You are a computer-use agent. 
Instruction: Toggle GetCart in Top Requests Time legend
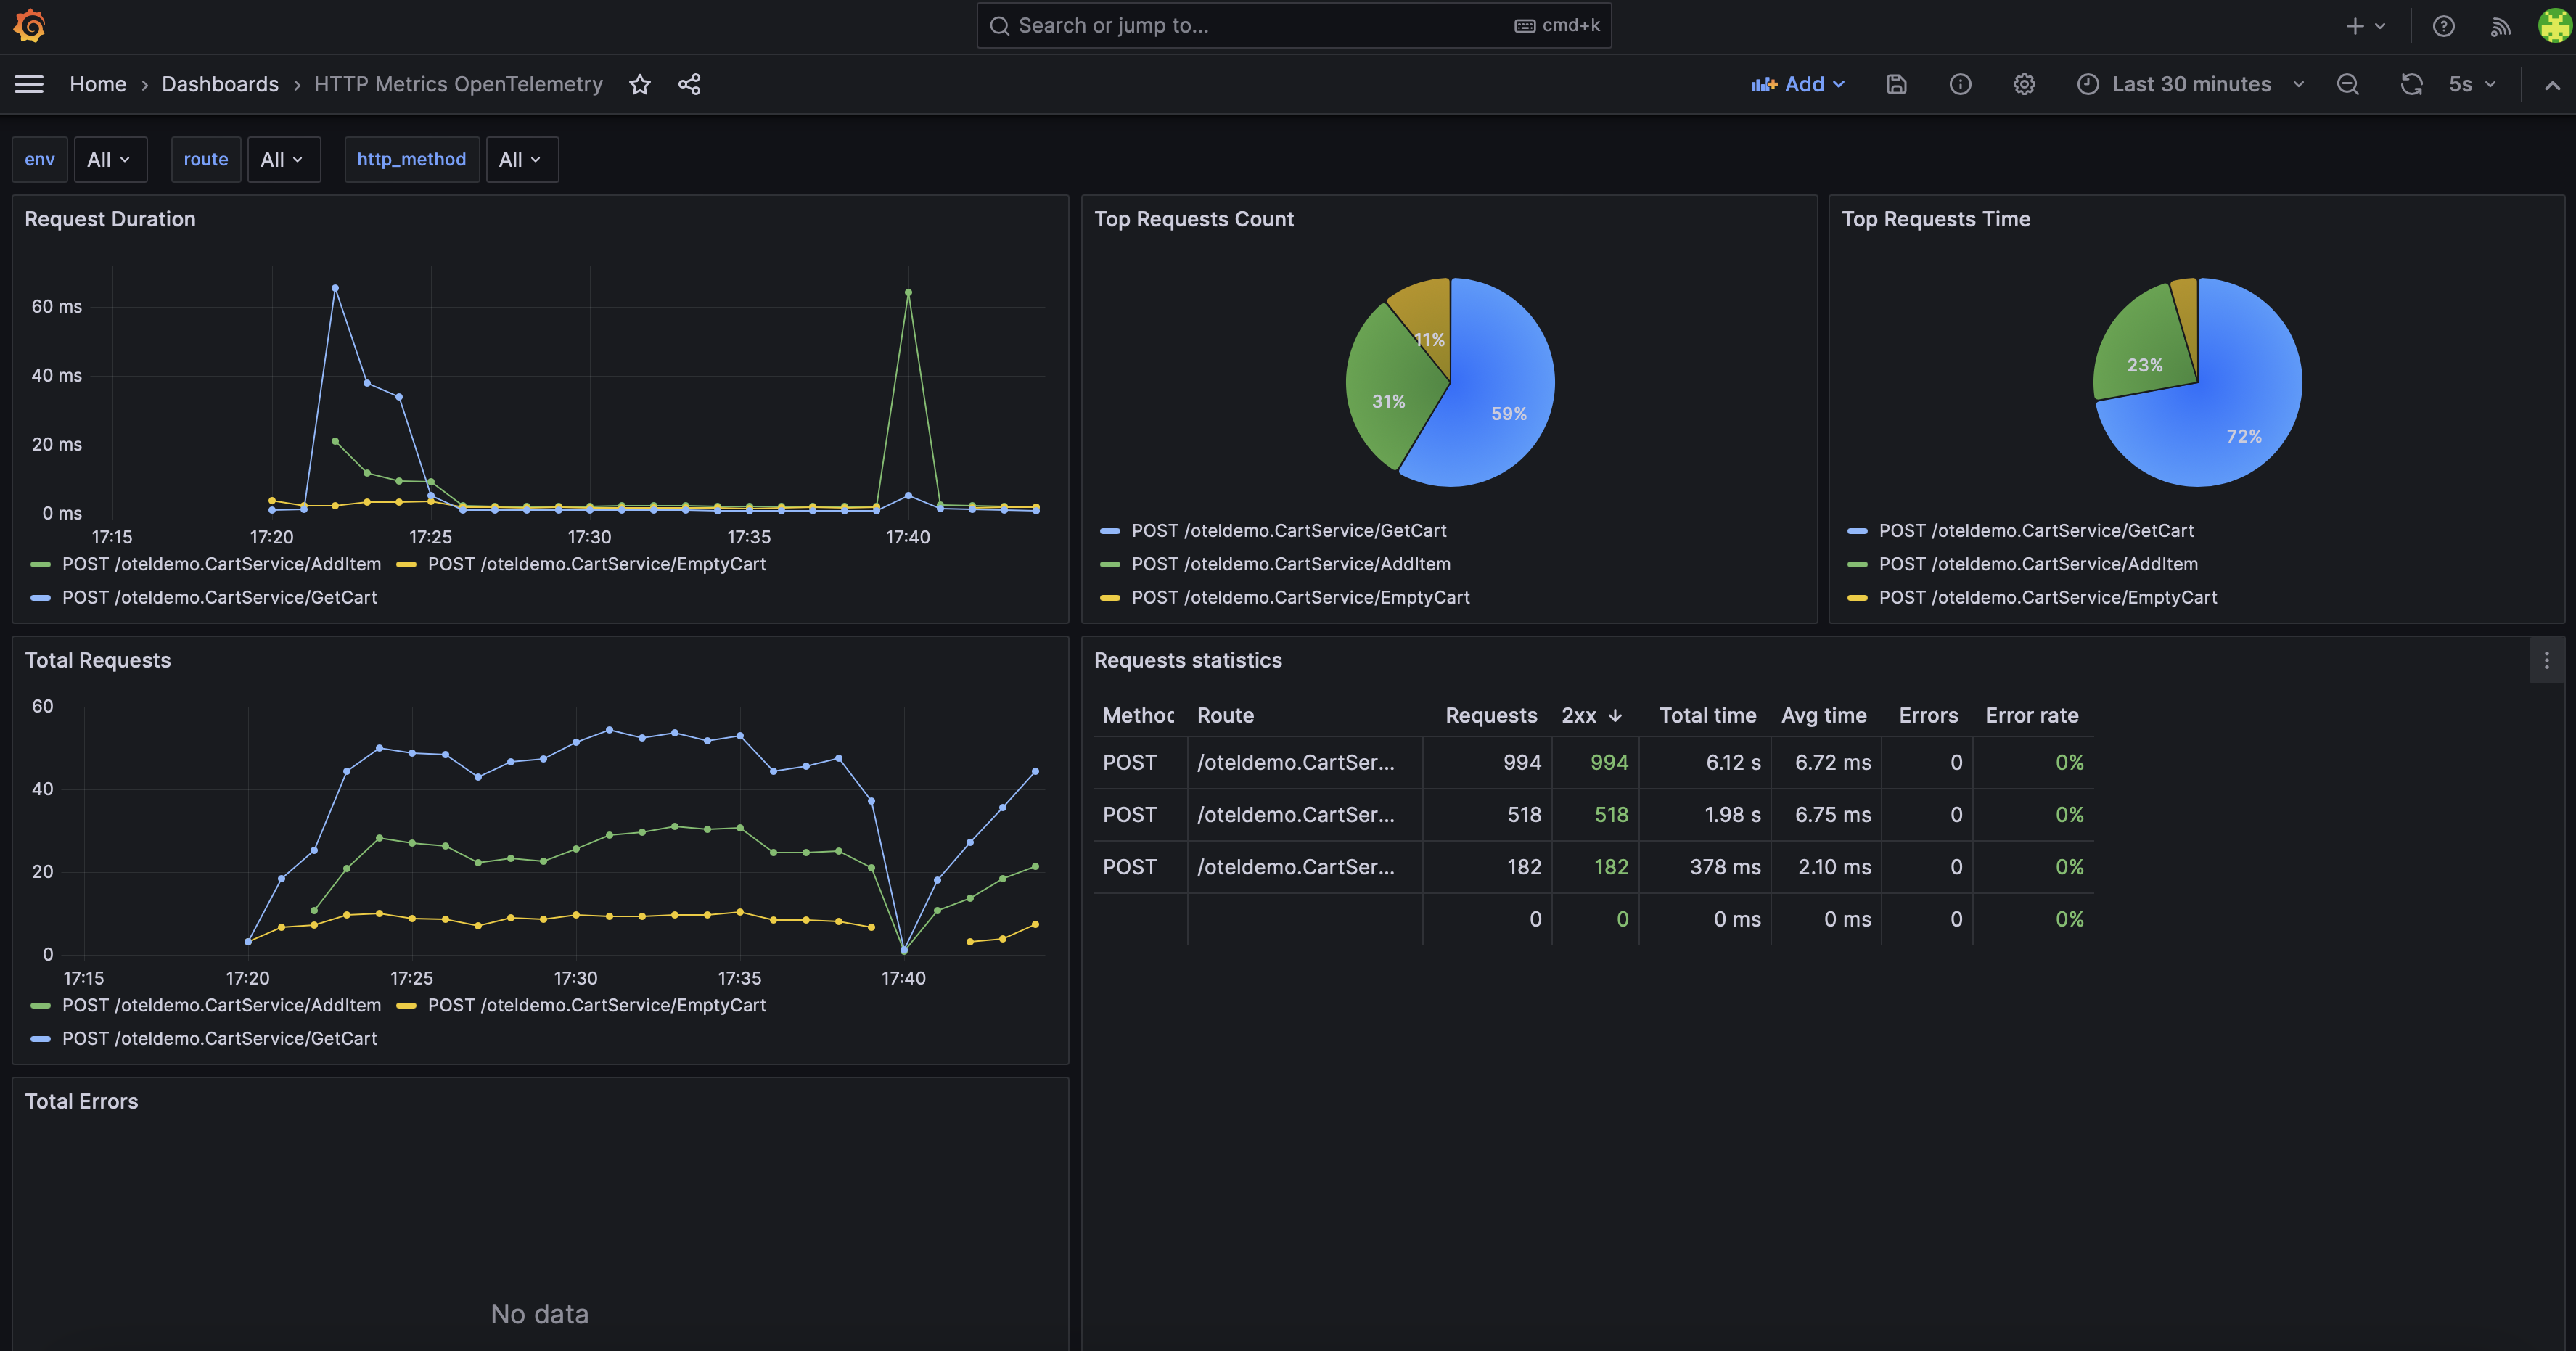coord(2036,531)
